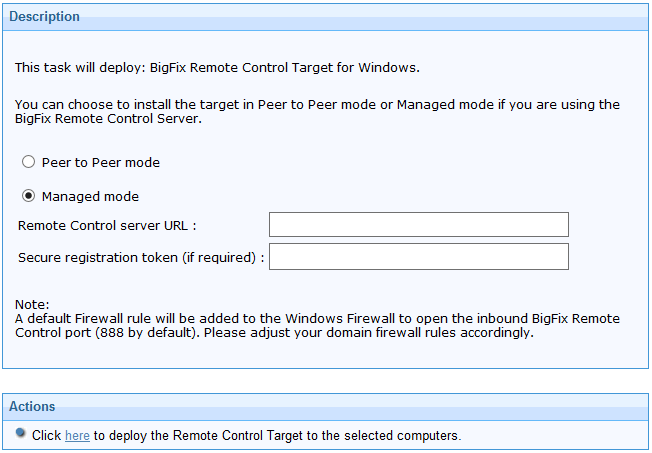The width and height of the screenshot is (652, 453).
Task: Click the blue bullet icon in Actions
Action: tap(21, 434)
